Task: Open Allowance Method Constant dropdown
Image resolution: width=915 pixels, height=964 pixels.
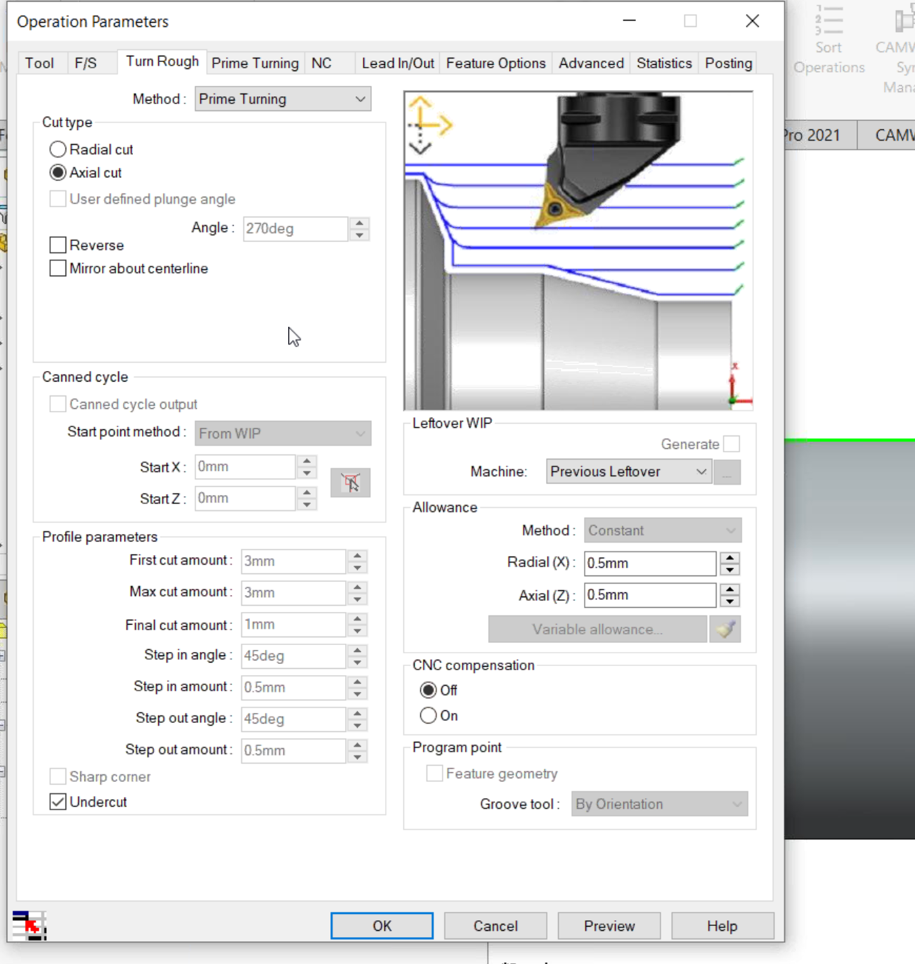Action: [663, 531]
